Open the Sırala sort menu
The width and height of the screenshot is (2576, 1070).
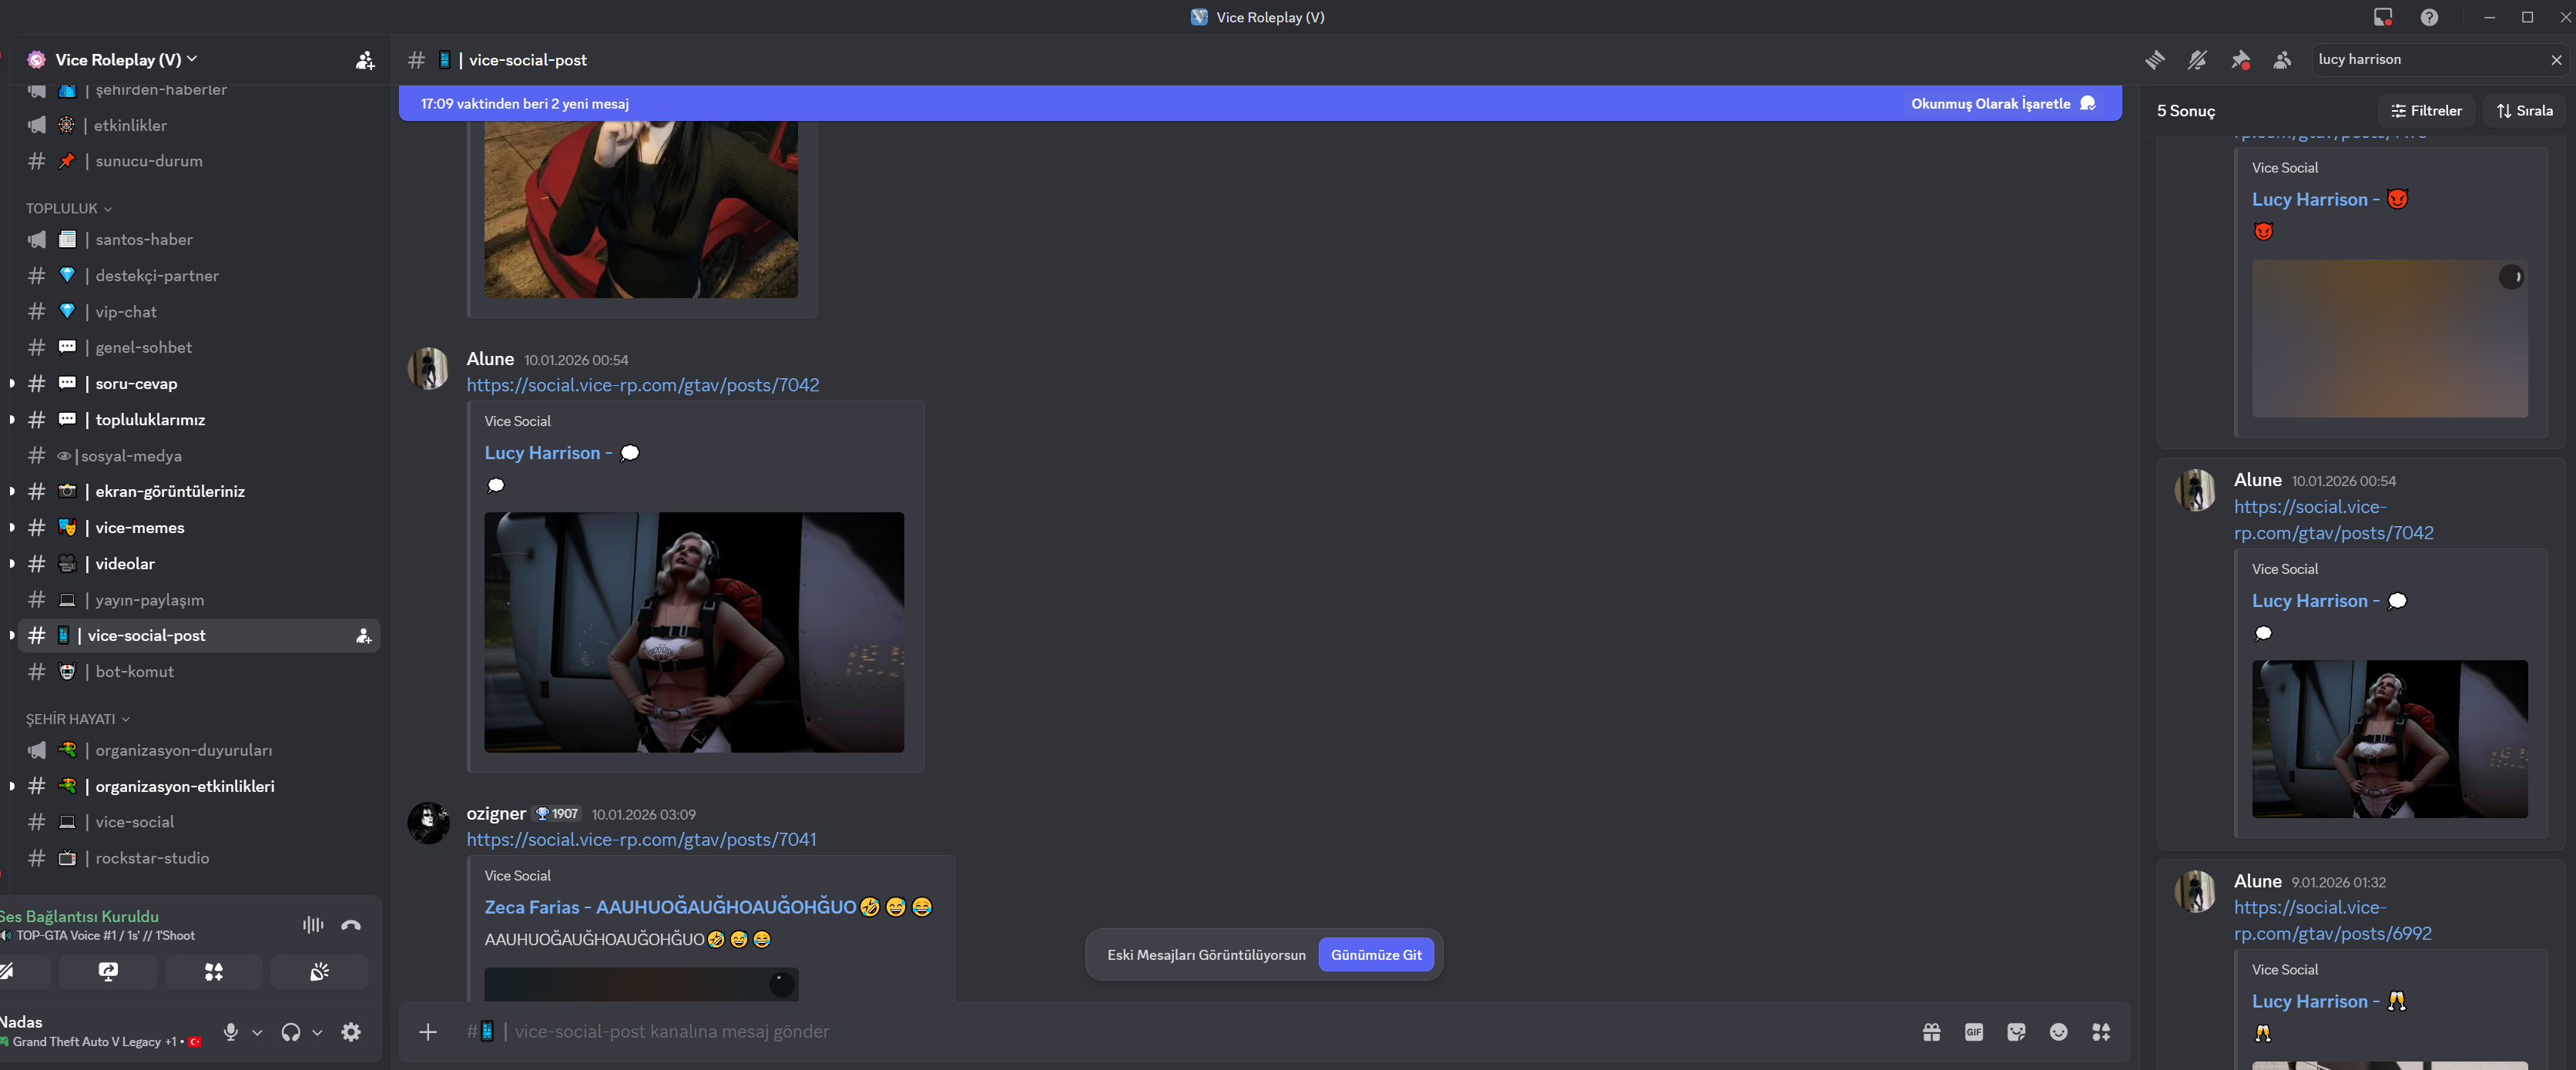pyautogui.click(x=2525, y=111)
